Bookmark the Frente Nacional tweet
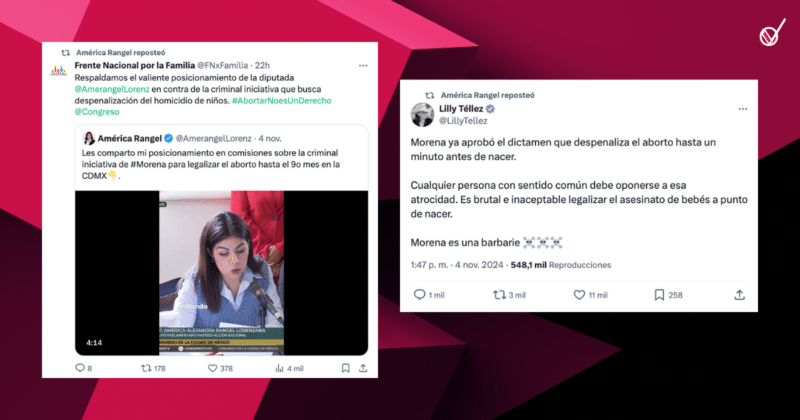800x420 pixels. point(345,368)
